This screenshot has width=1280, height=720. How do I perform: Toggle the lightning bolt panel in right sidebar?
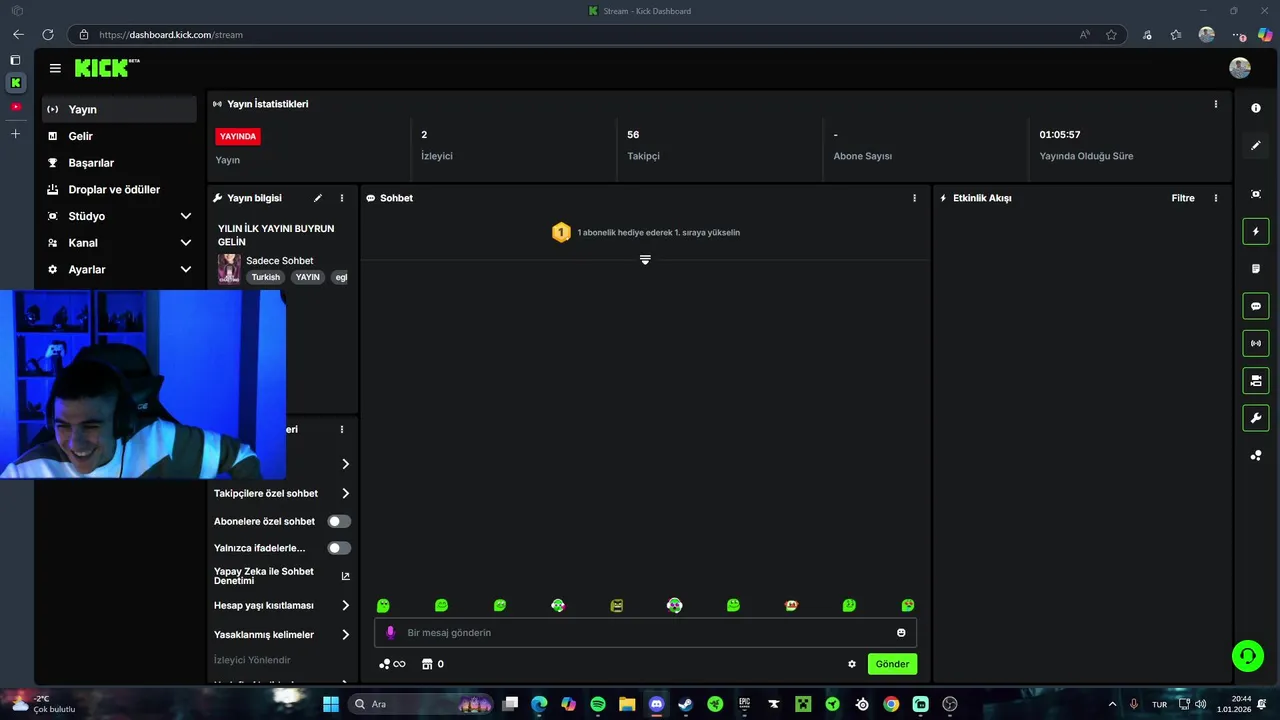[x=1256, y=232]
